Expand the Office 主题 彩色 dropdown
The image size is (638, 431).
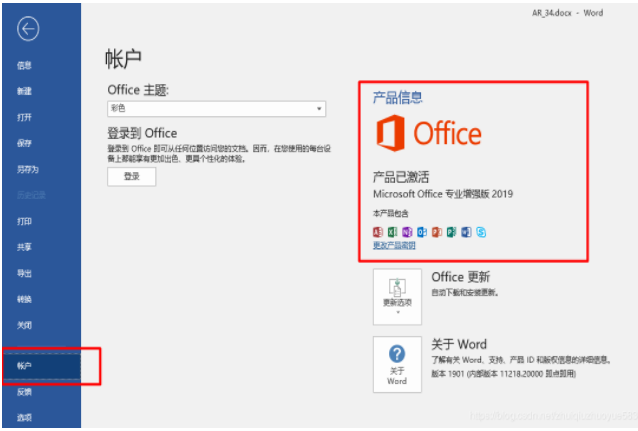tap(216, 109)
